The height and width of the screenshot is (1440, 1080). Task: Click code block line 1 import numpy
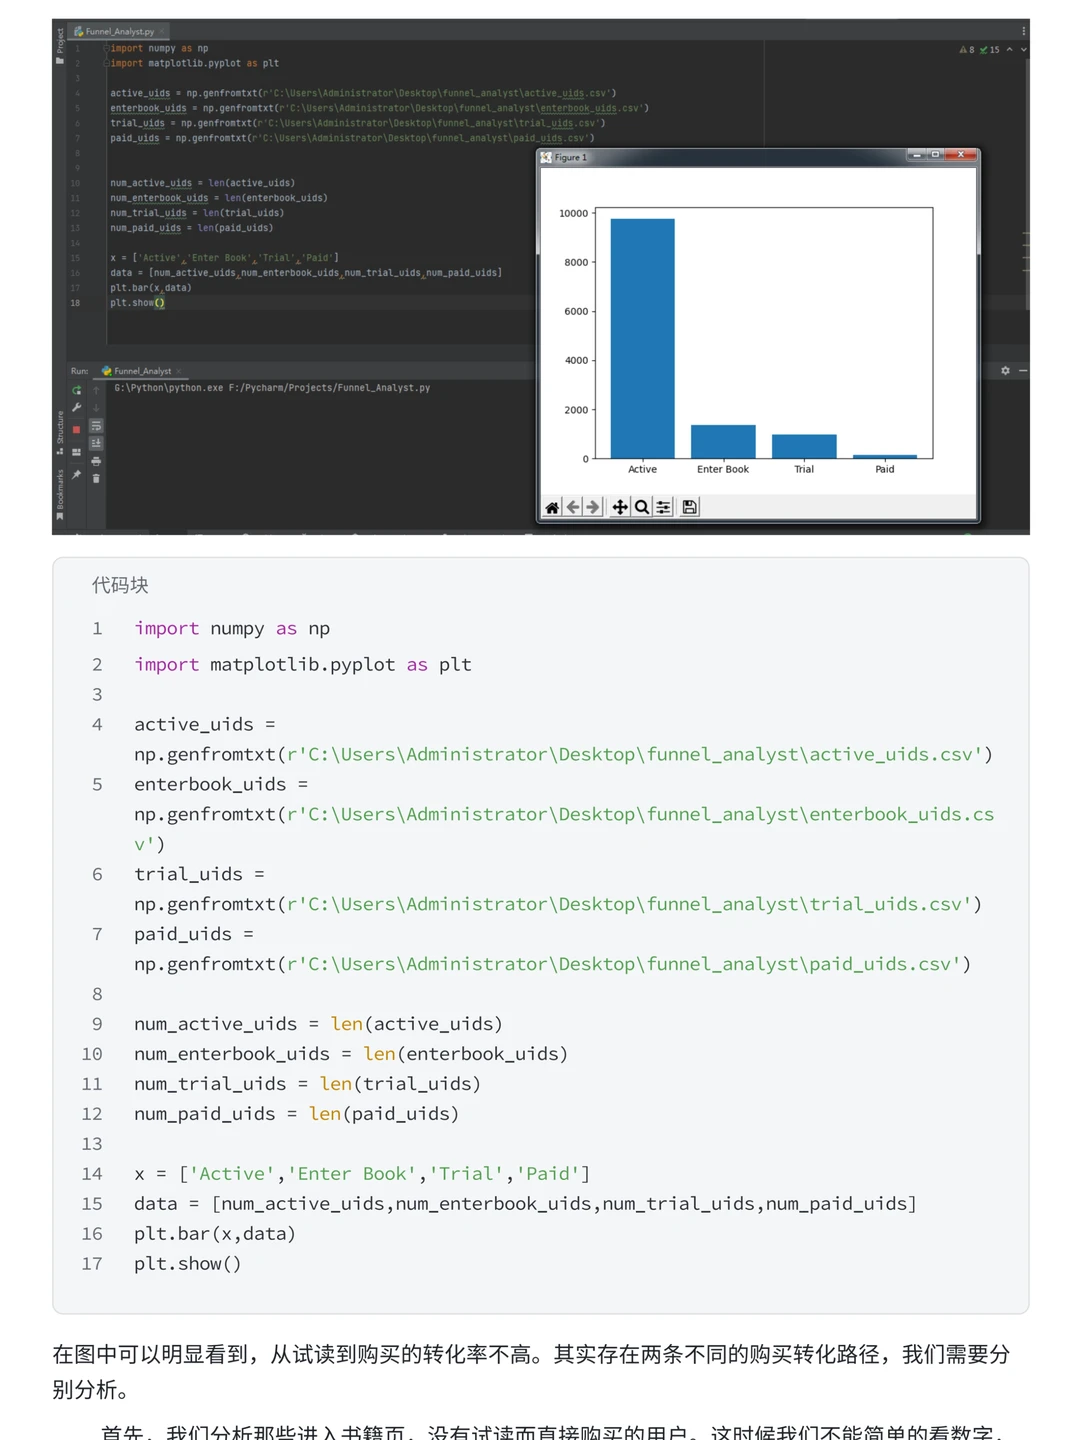[x=232, y=629]
